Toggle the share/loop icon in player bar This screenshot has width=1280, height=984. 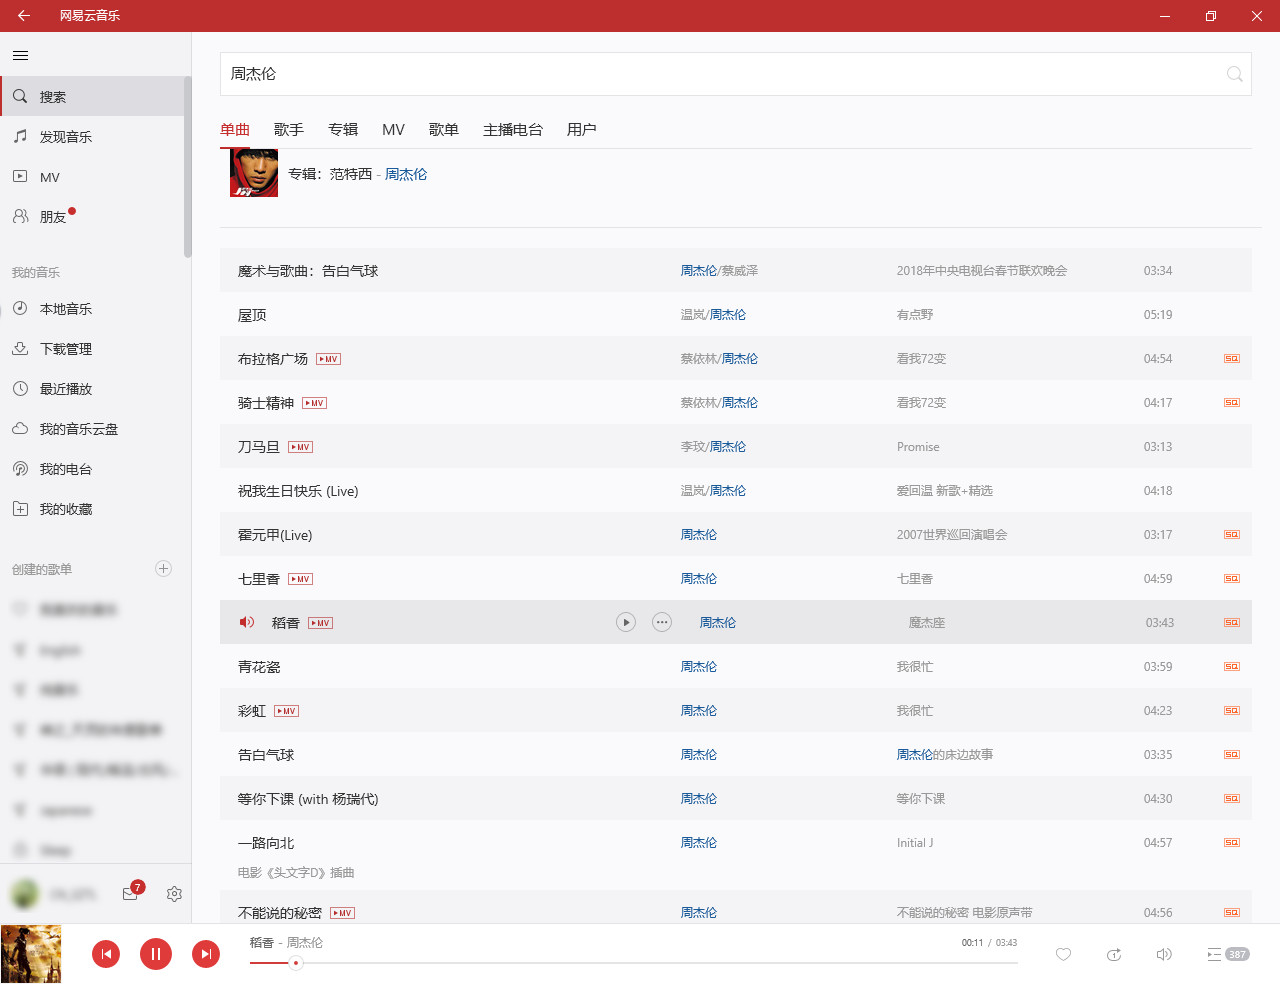click(1113, 955)
